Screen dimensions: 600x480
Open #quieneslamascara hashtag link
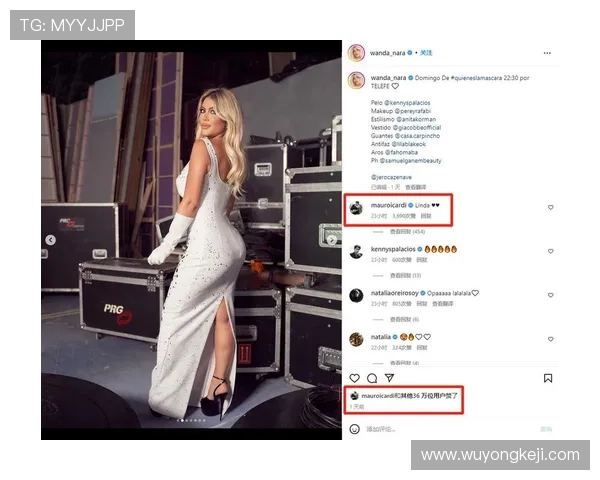coord(476,78)
